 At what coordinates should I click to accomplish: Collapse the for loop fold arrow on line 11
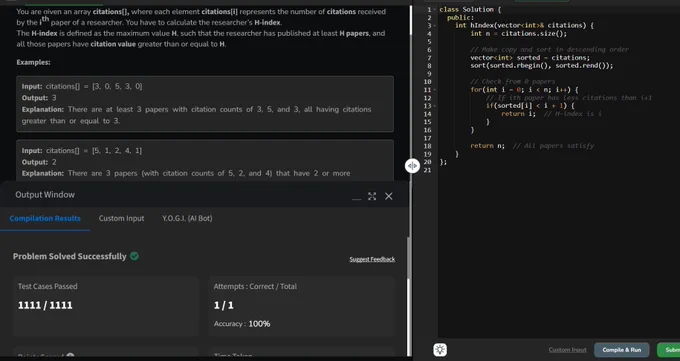coord(435,90)
